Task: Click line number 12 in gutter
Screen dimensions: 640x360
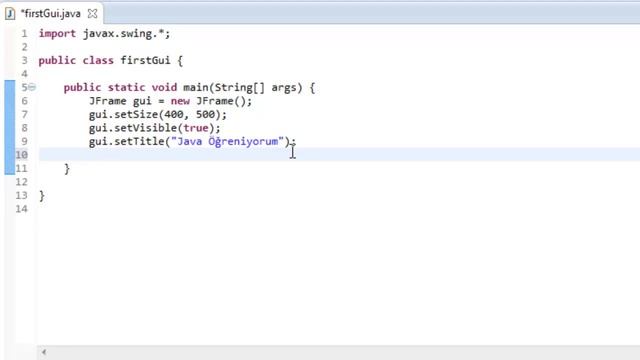Action: [22, 182]
